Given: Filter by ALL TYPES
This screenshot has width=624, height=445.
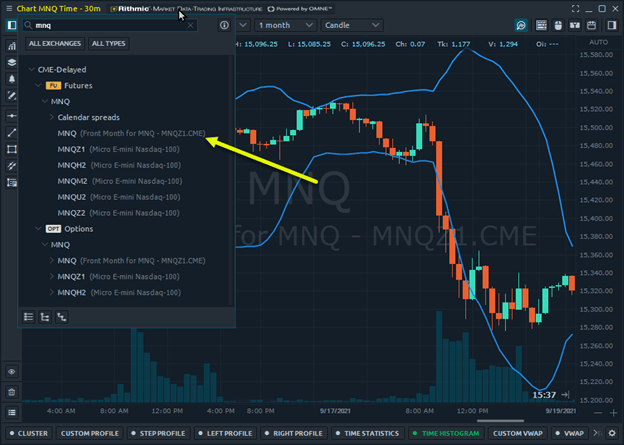Looking at the screenshot, I should (109, 43).
